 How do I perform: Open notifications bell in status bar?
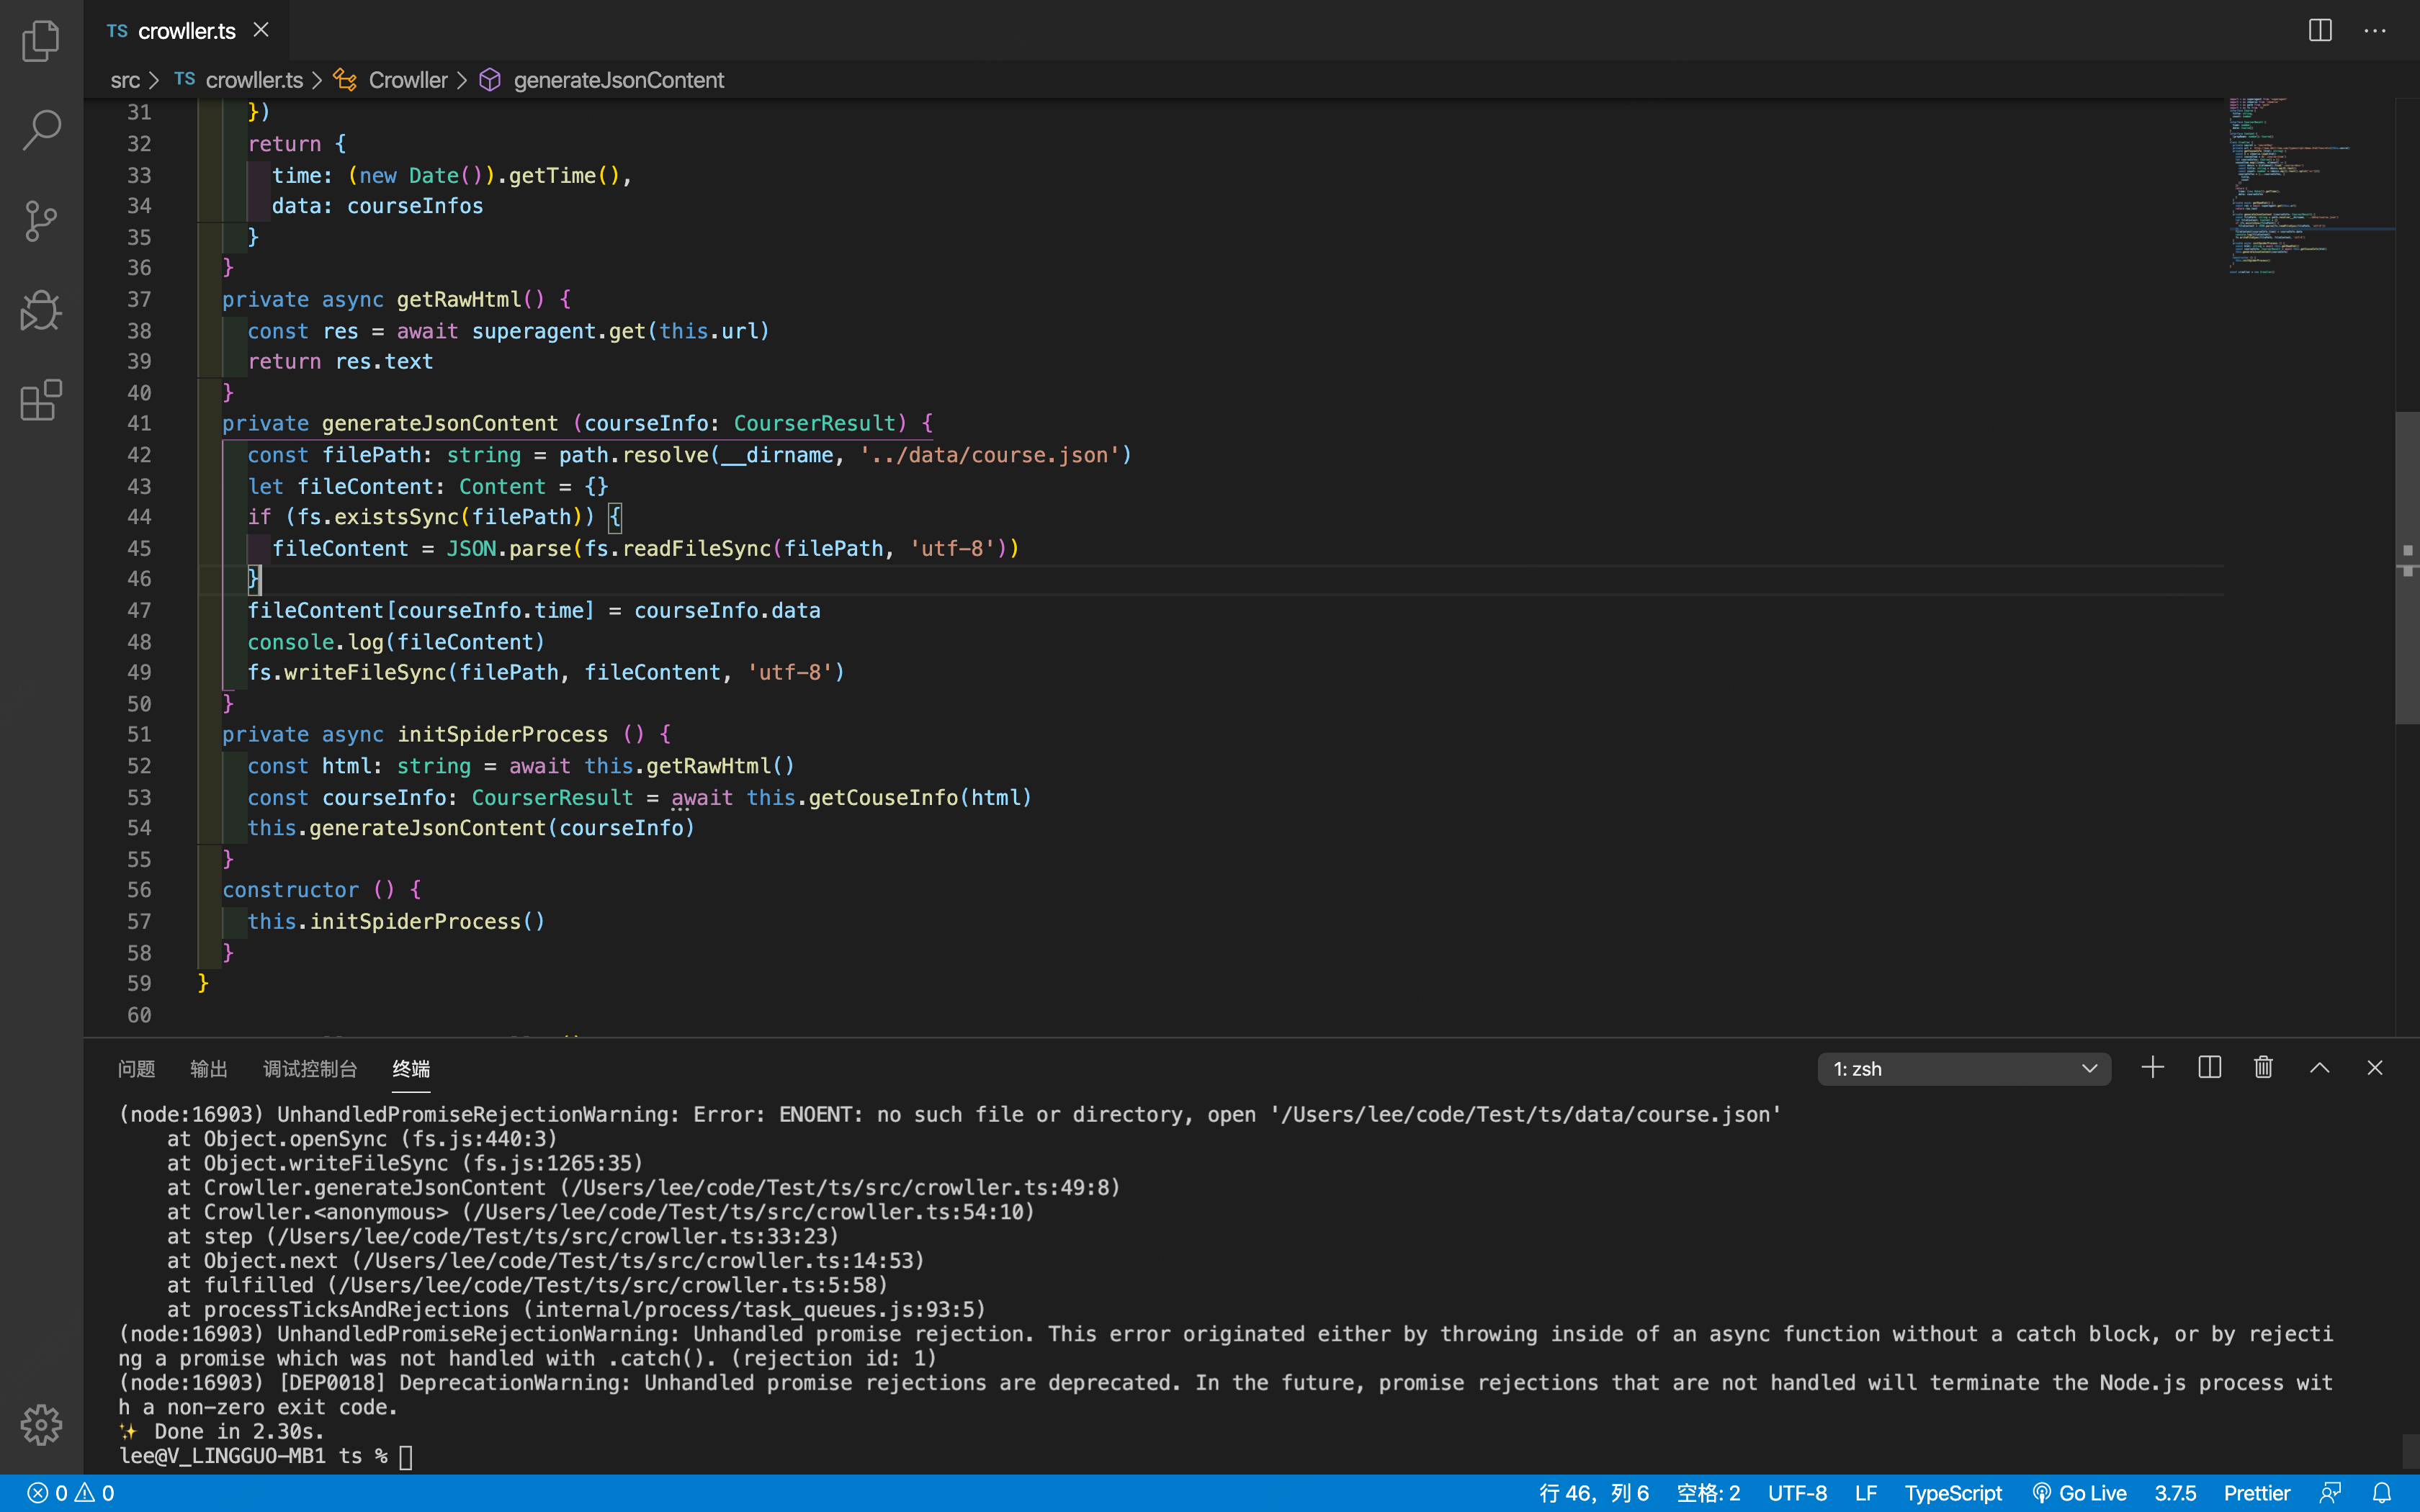click(x=2382, y=1493)
